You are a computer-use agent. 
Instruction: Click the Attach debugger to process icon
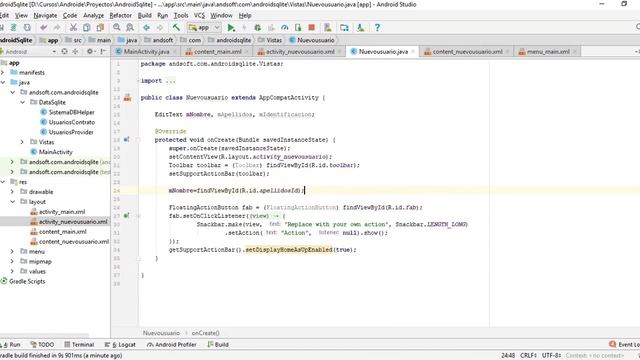point(298,27)
